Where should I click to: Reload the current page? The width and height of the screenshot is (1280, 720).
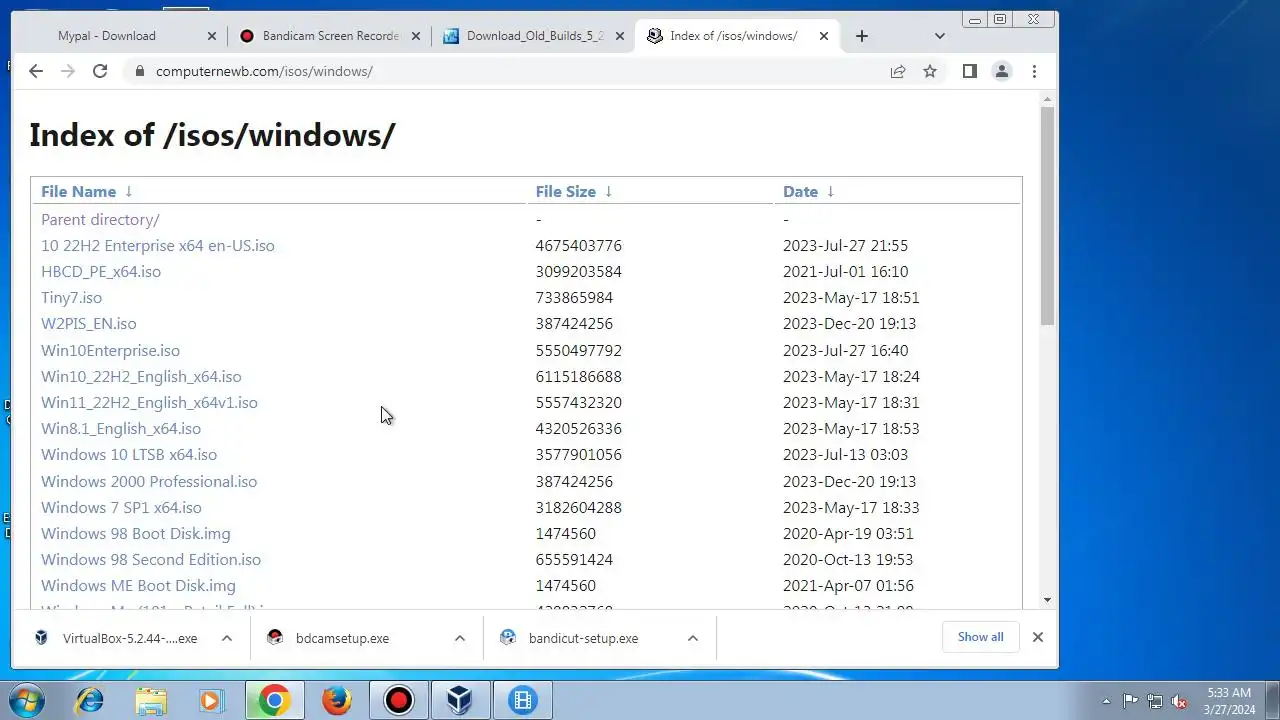point(100,71)
